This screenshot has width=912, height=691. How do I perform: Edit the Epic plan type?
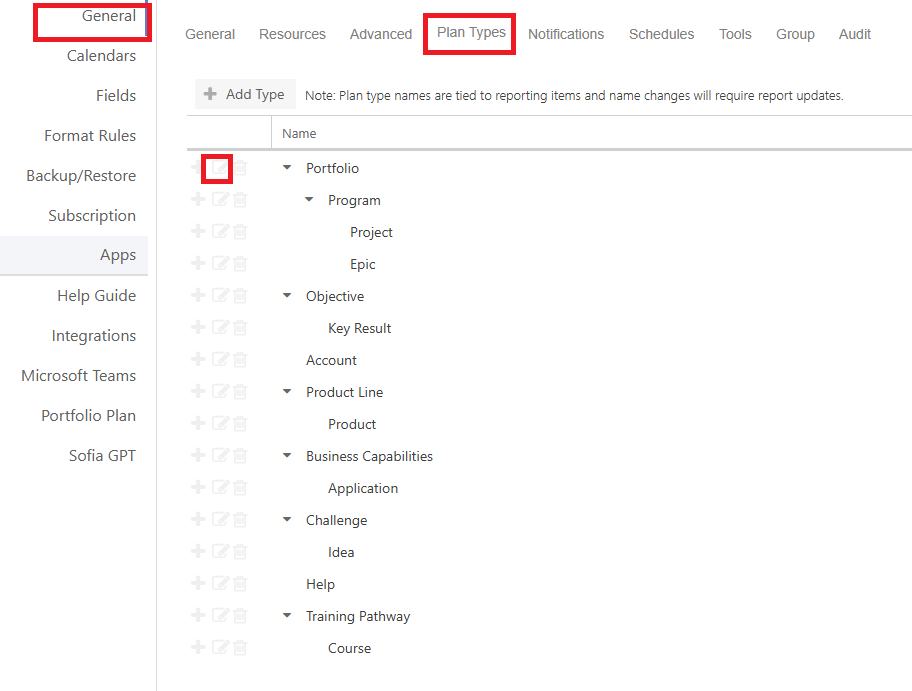[x=220, y=263]
